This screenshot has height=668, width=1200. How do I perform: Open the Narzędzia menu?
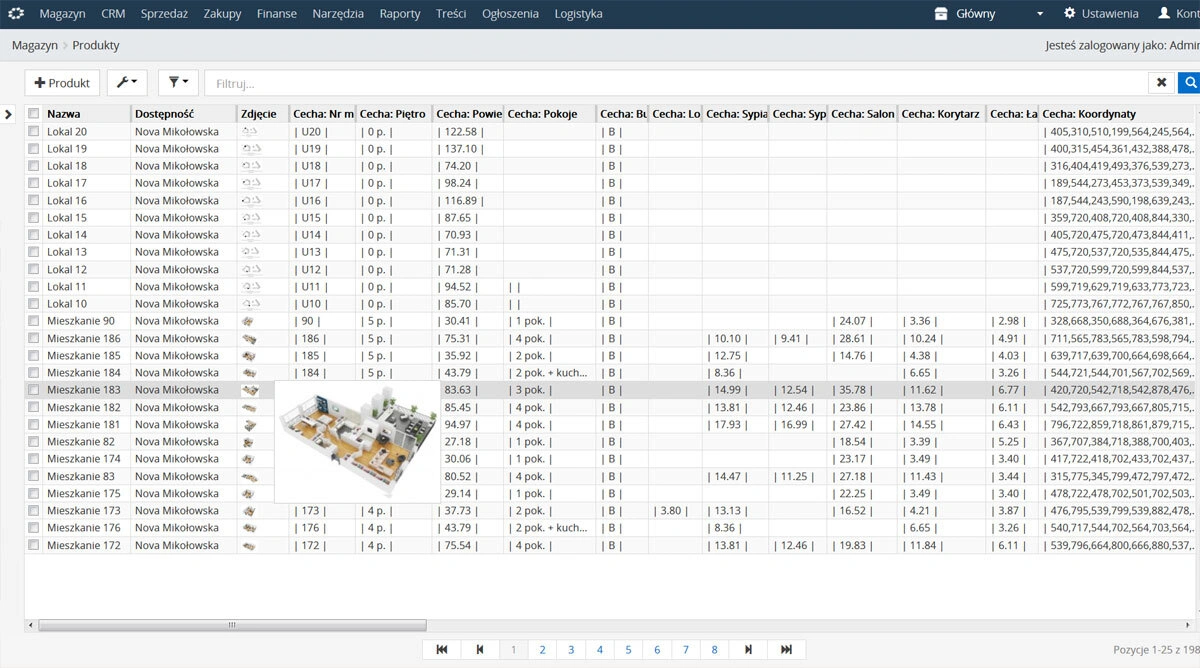[x=338, y=14]
